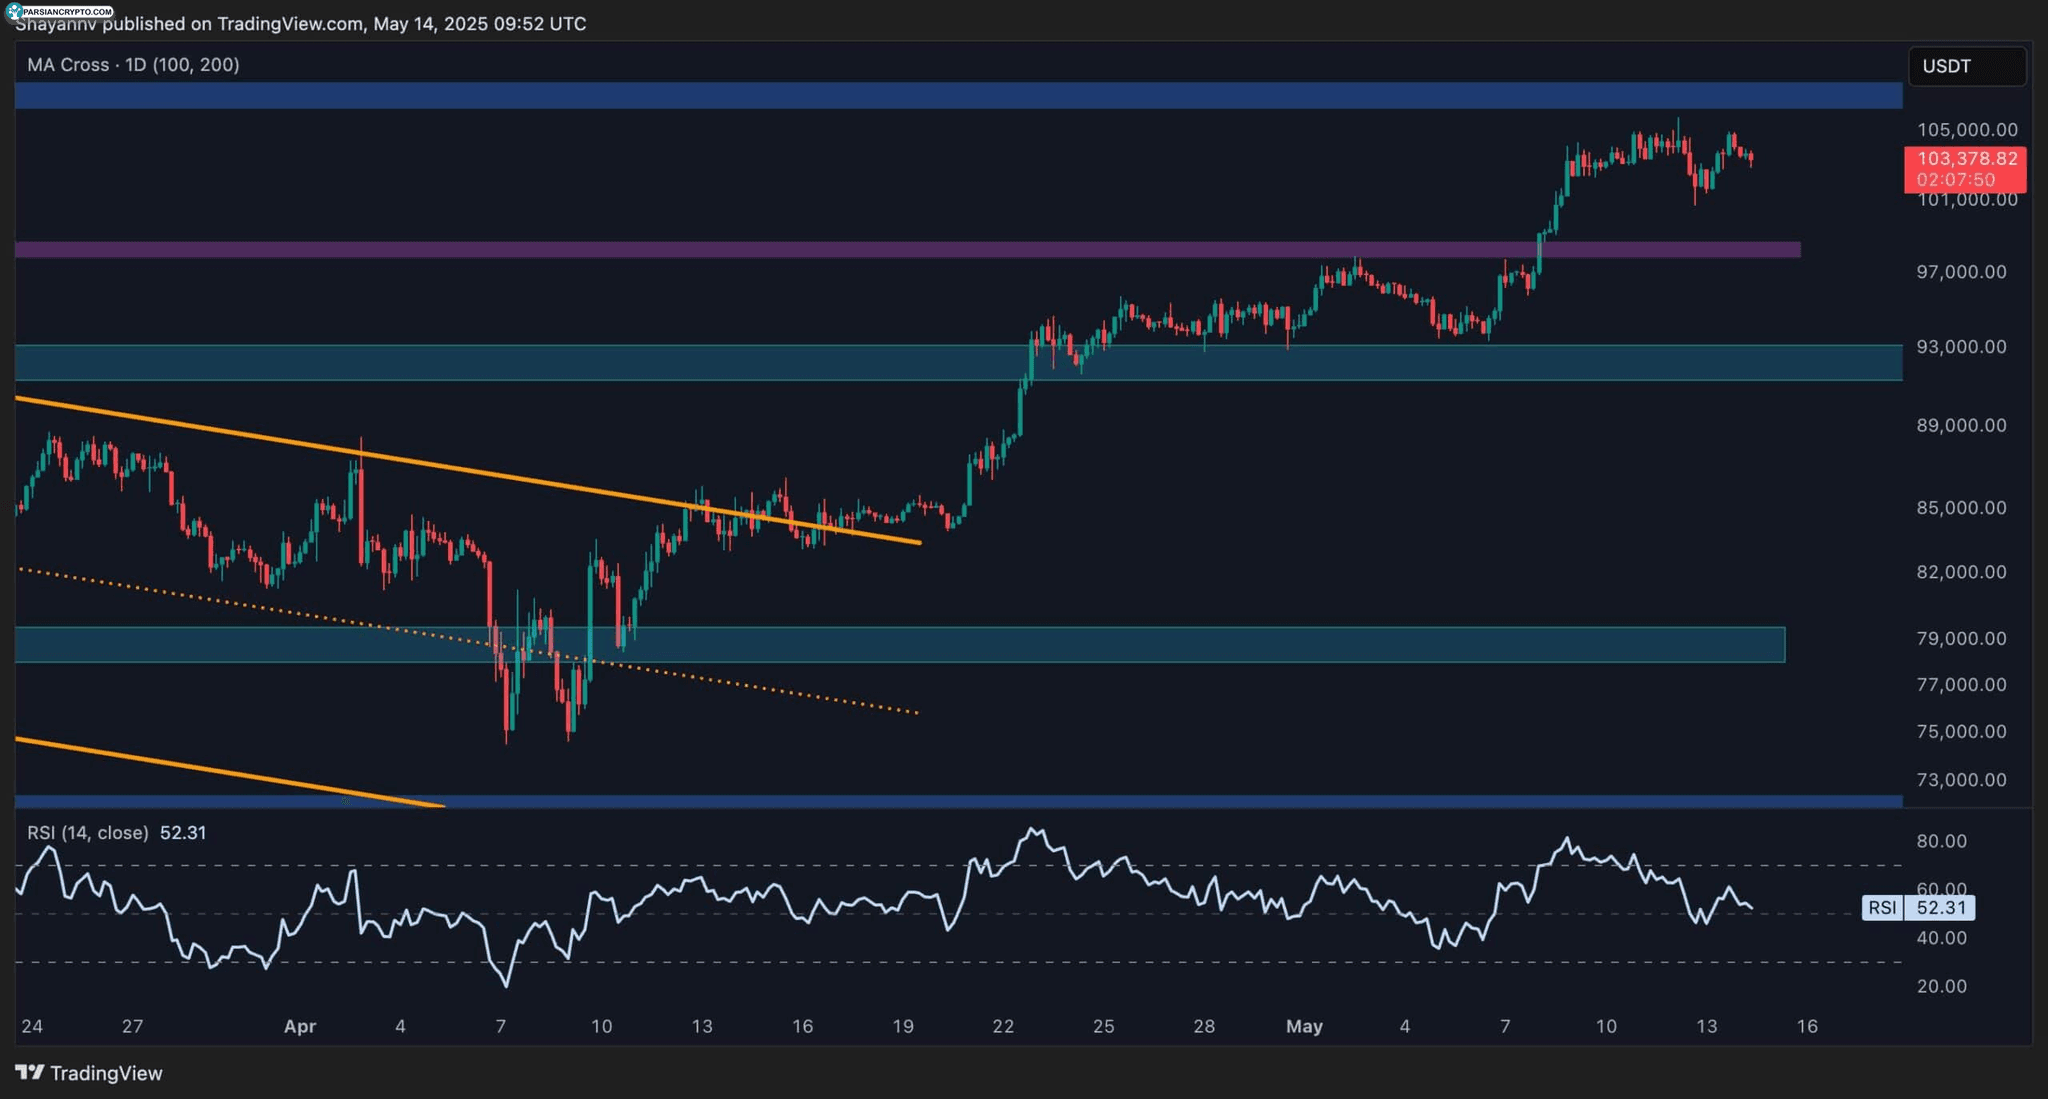The height and width of the screenshot is (1099, 2048).
Task: Click the 82,000.00 price axis label
Action: pos(1961,572)
